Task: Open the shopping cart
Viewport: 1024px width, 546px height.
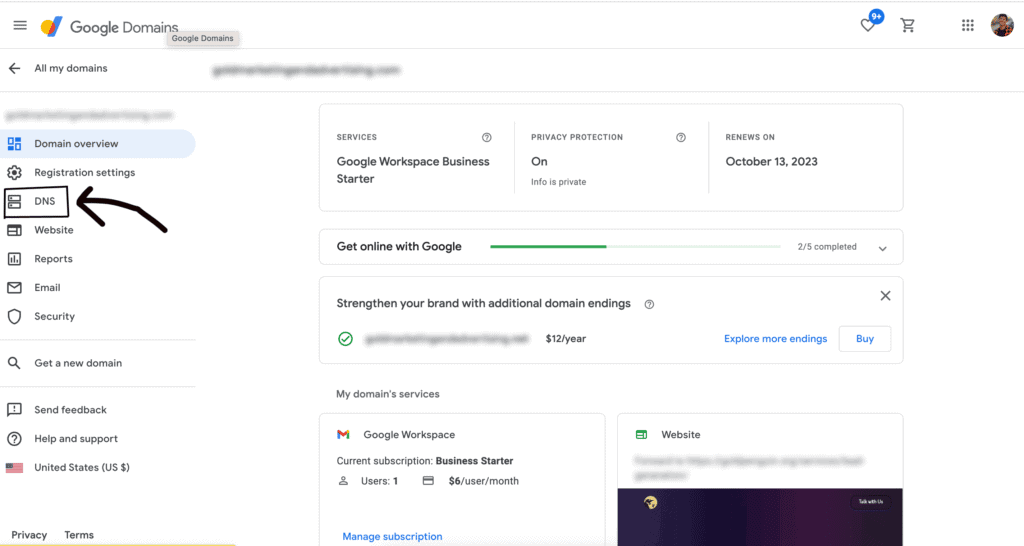Action: (x=907, y=25)
